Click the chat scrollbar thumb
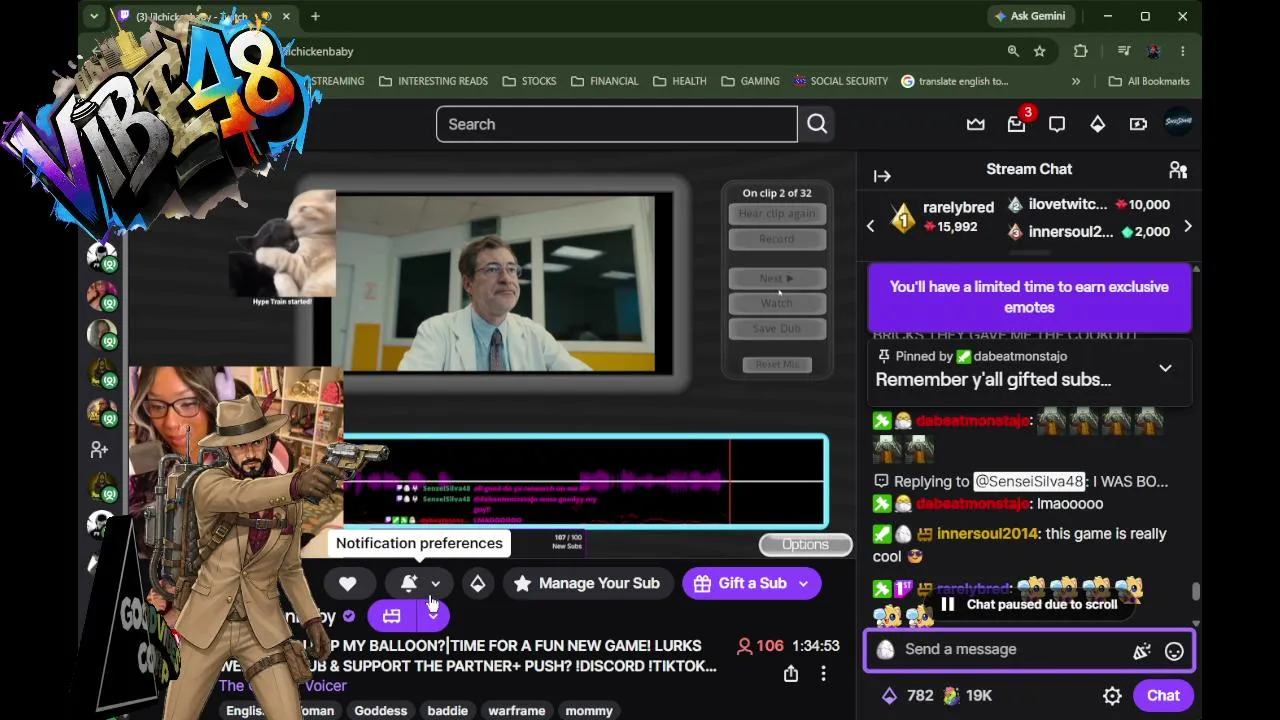Viewport: 1280px width, 720px height. click(x=1195, y=592)
